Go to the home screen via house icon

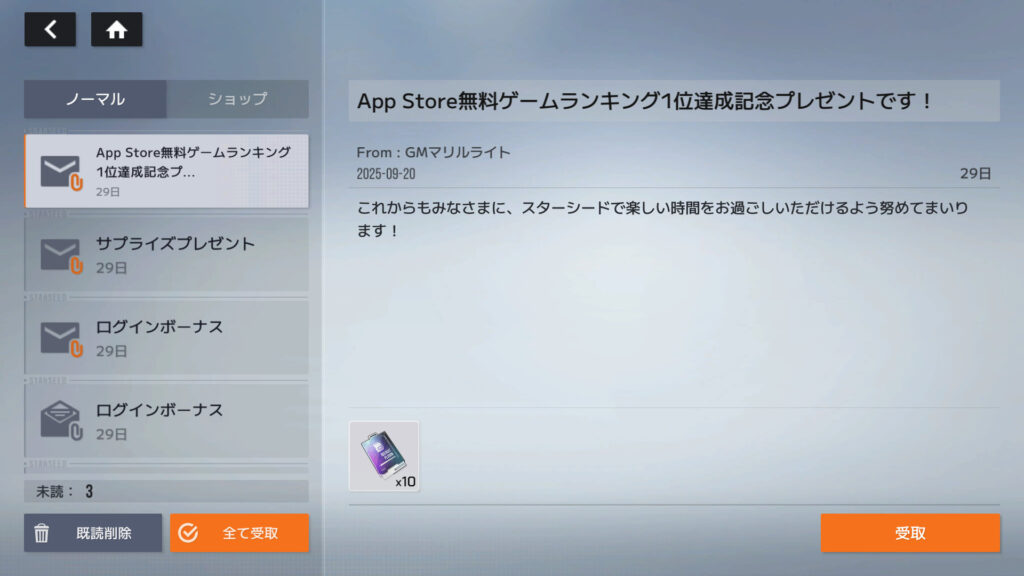pos(116,30)
